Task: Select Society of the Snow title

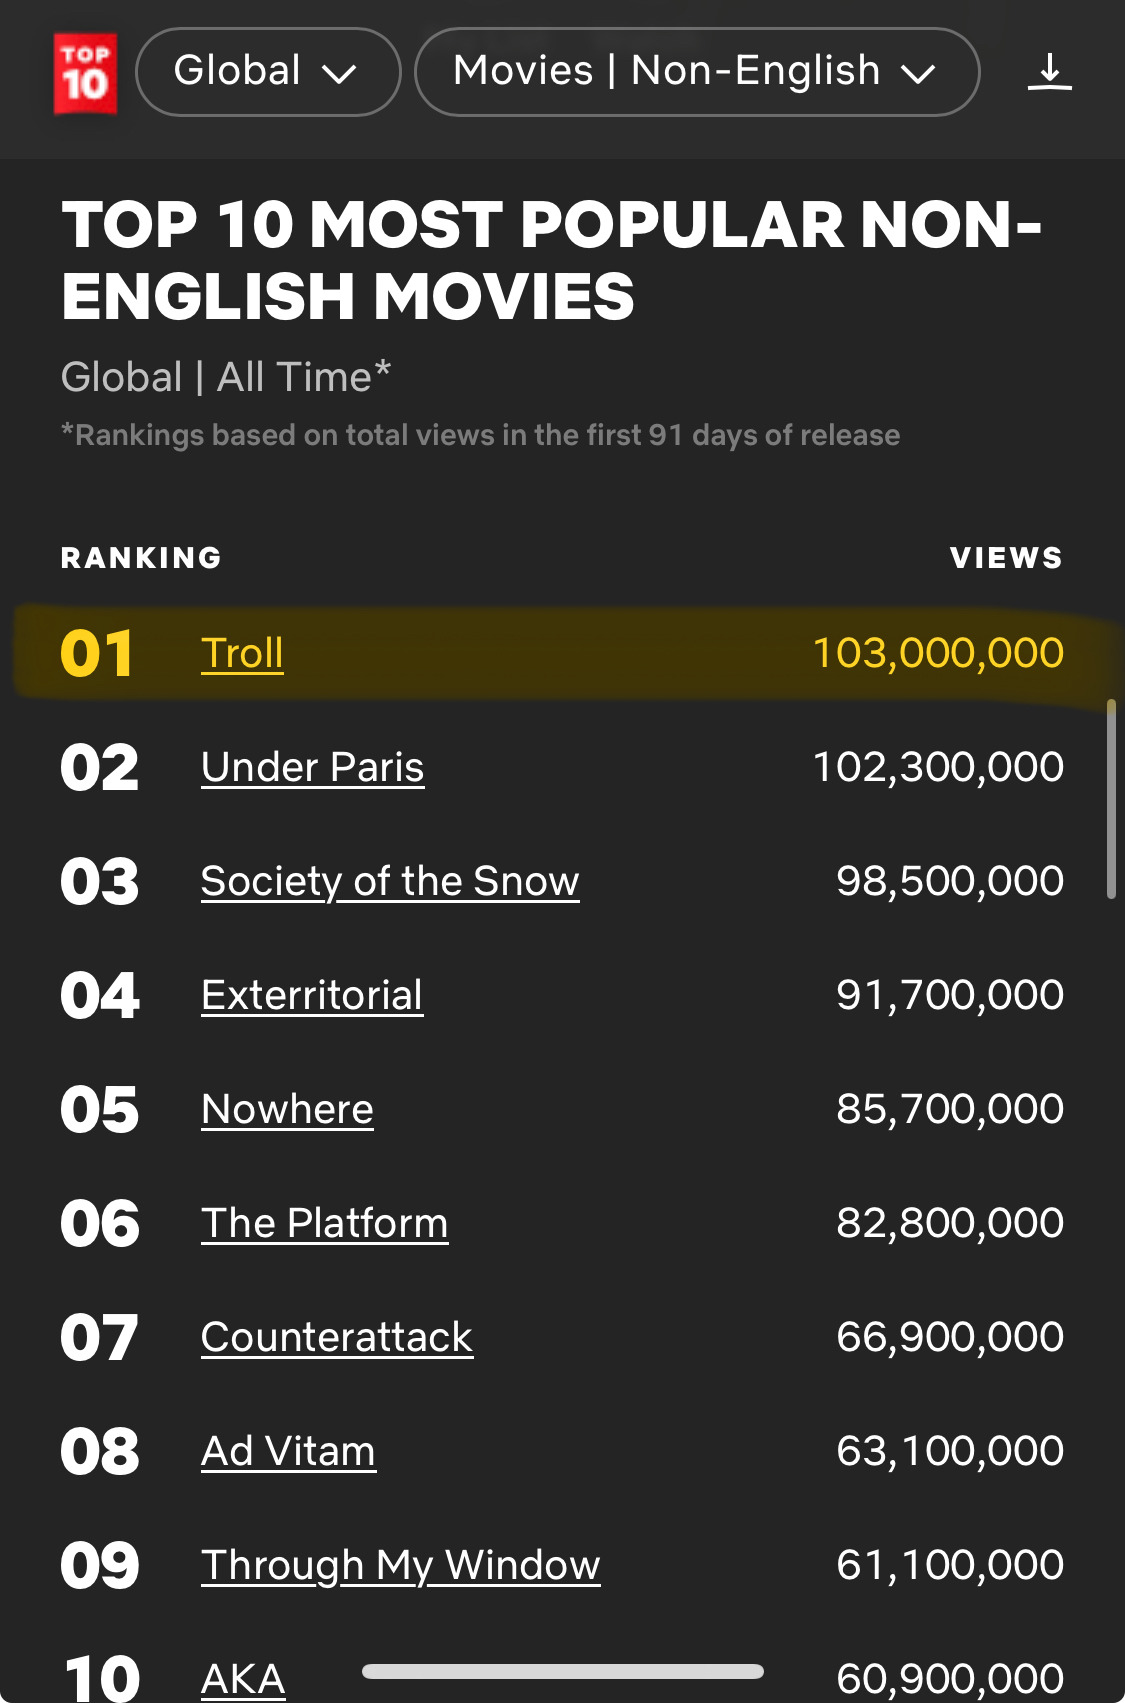Action: tap(390, 882)
